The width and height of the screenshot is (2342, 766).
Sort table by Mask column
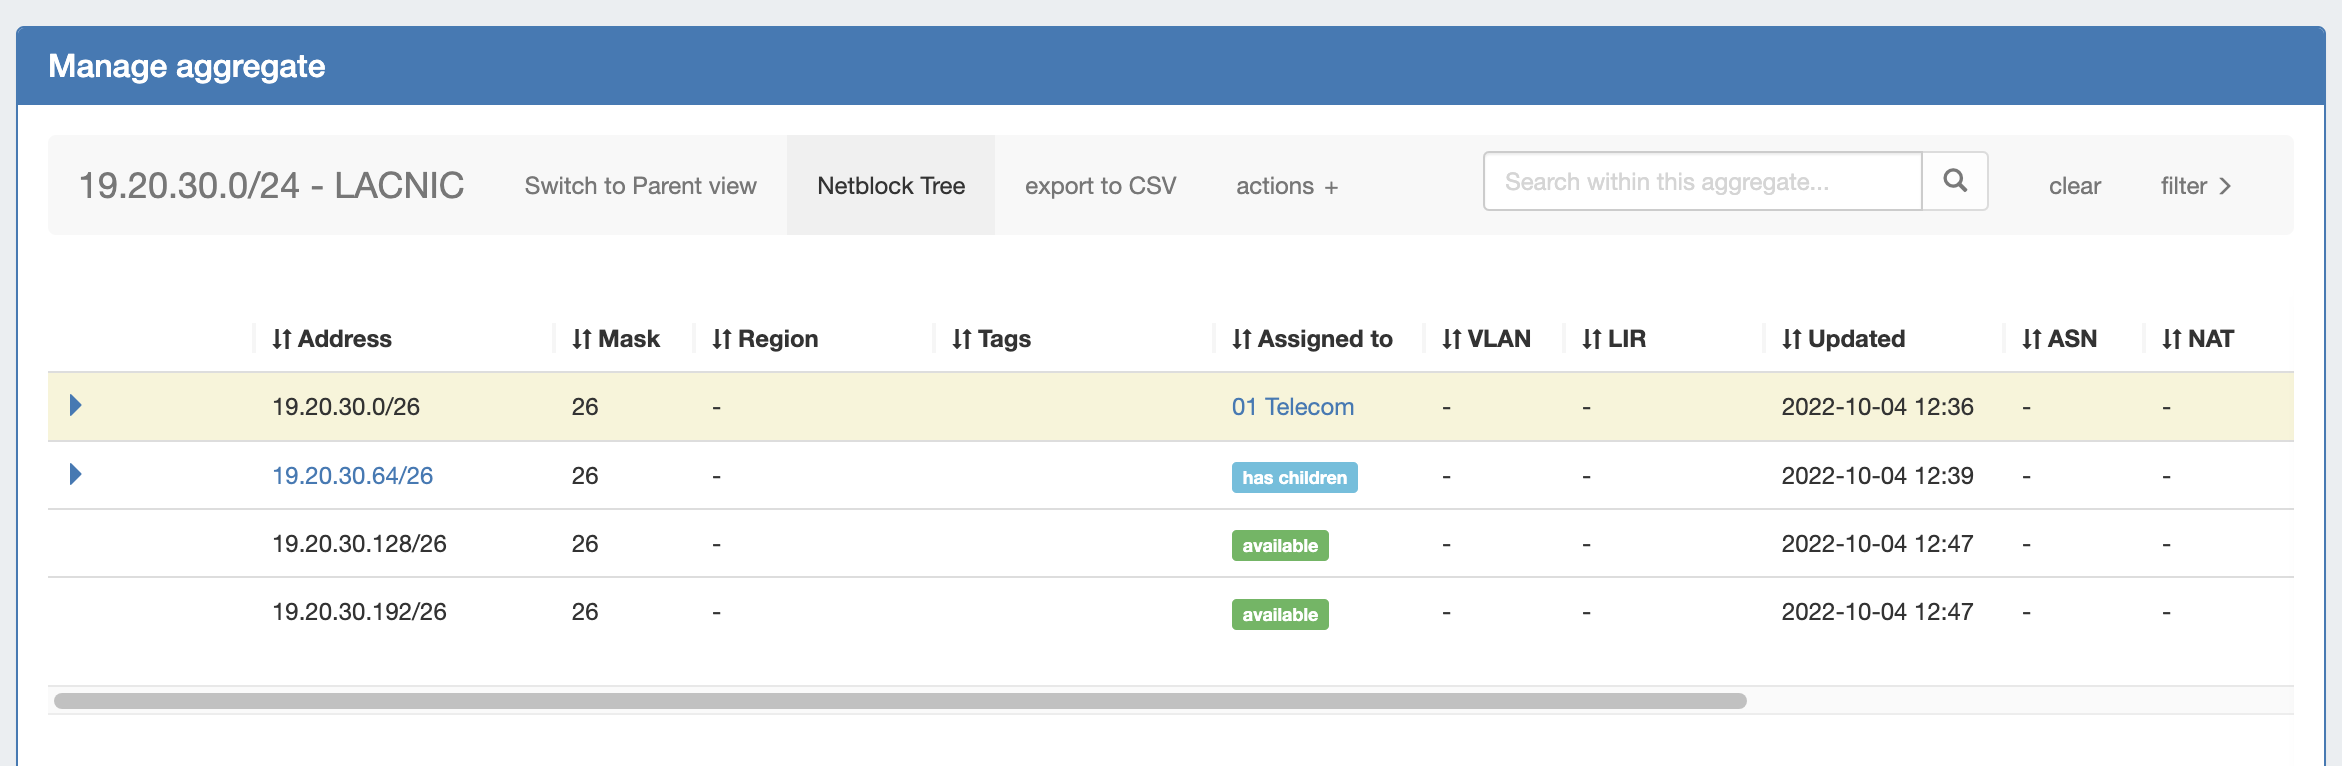(x=615, y=339)
